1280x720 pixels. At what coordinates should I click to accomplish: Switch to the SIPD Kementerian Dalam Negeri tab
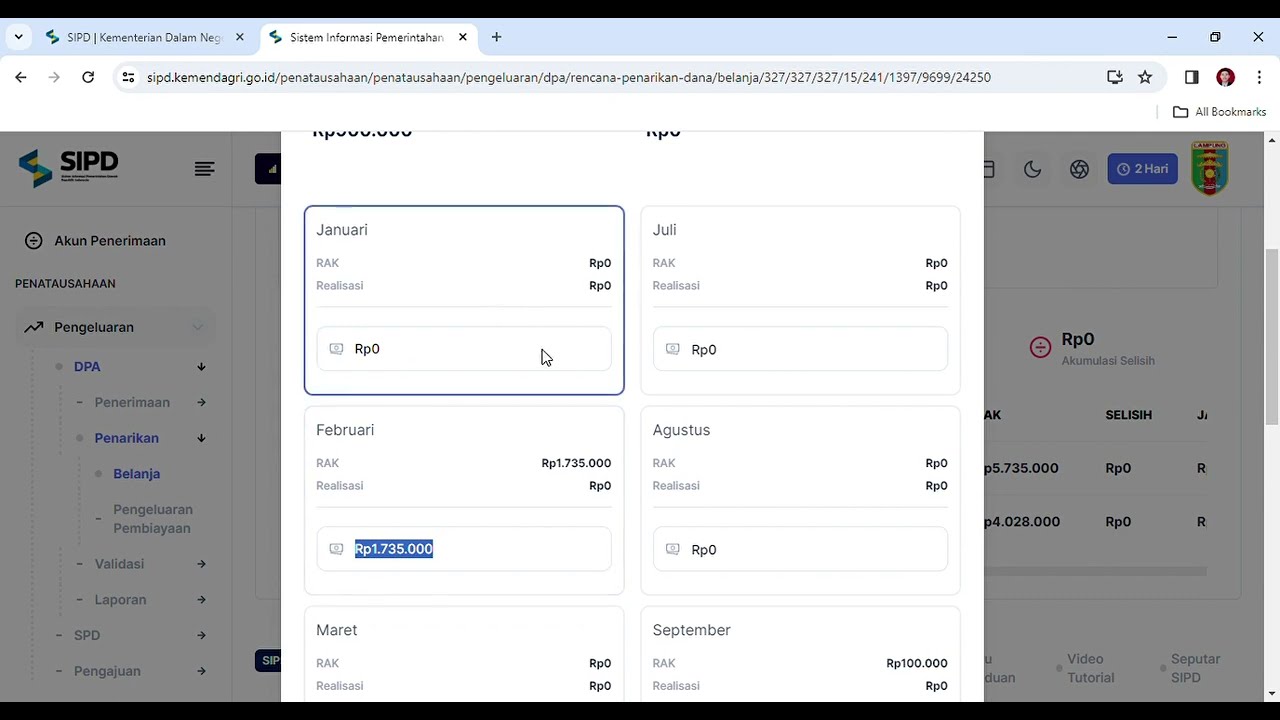click(143, 37)
